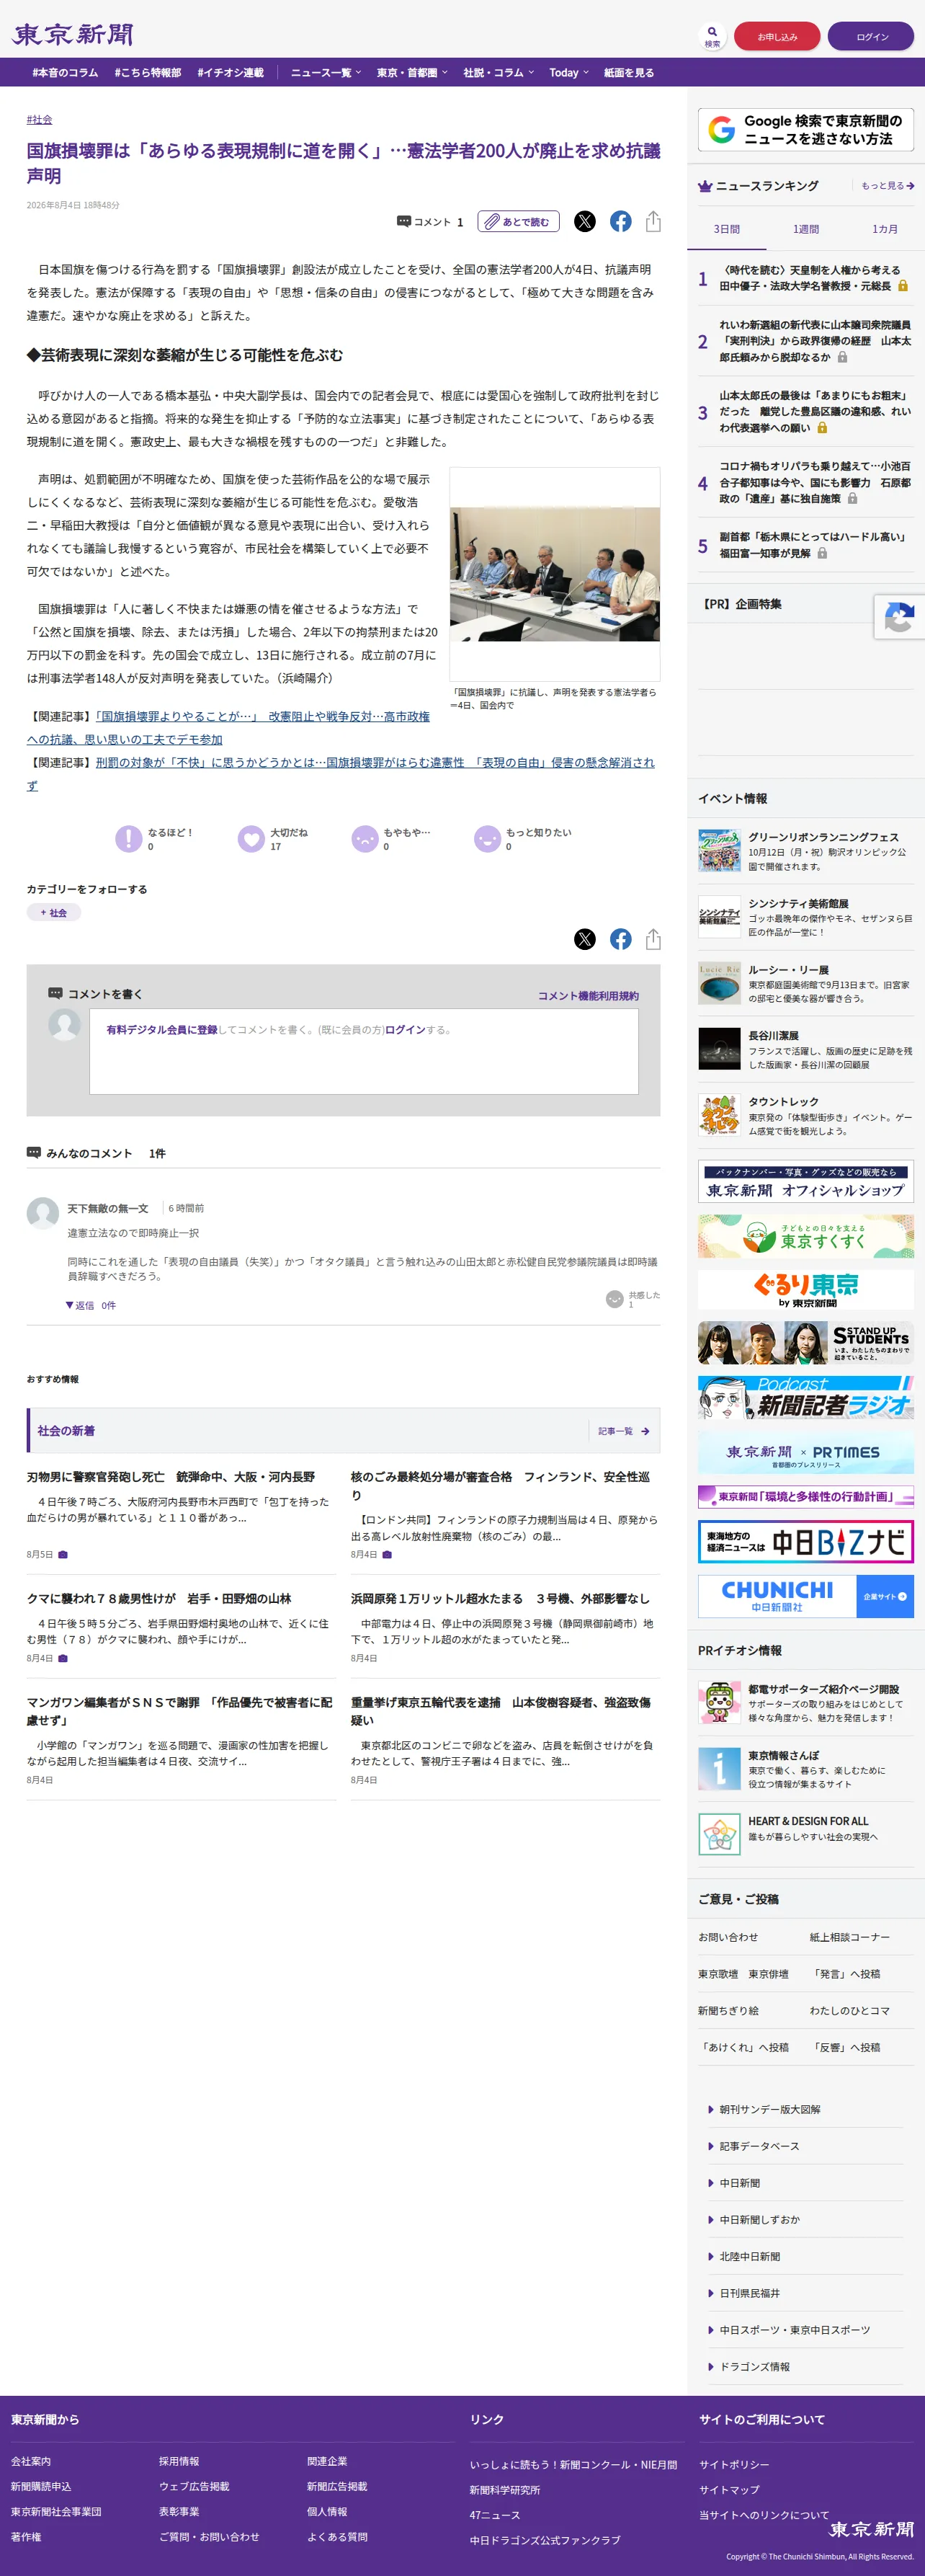Click the comment text input box

(364, 1051)
